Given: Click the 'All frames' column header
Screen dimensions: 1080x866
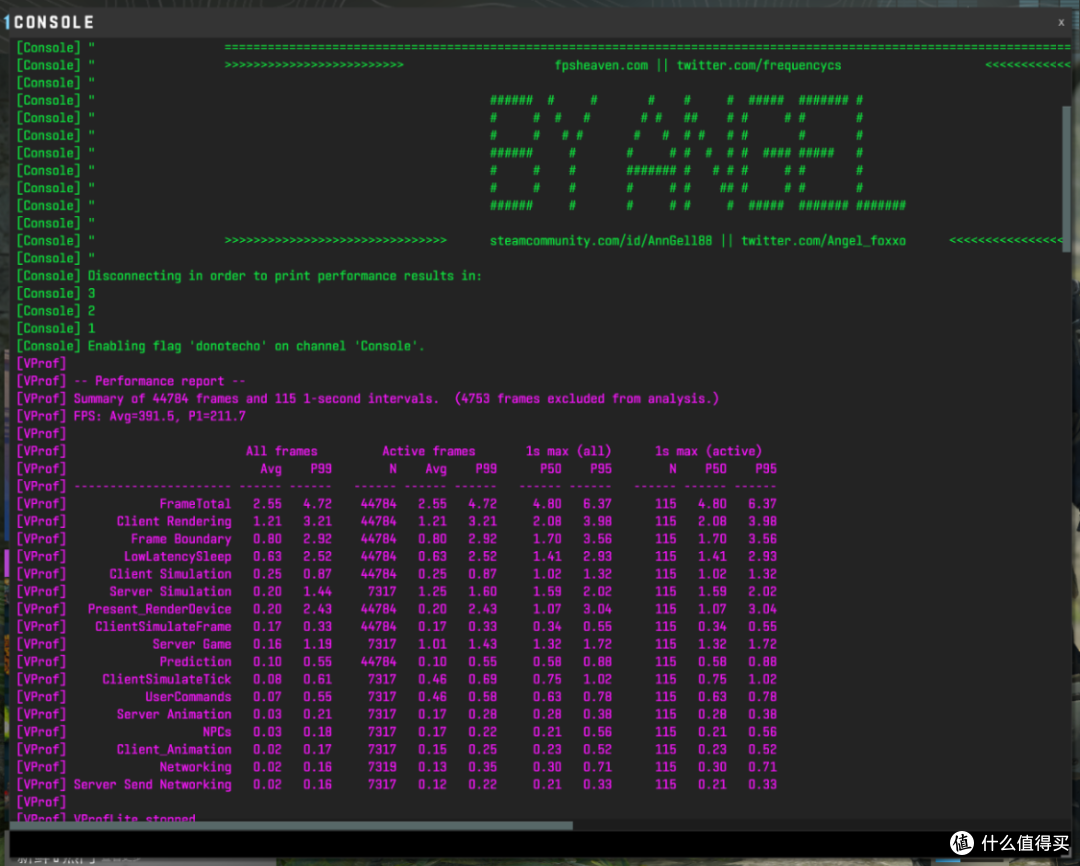Looking at the screenshot, I should (x=281, y=451).
